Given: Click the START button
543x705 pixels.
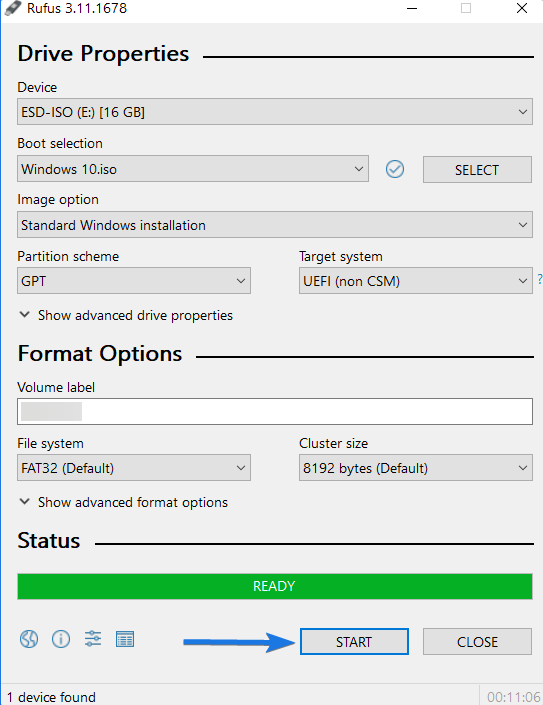Looking at the screenshot, I should point(354,642).
